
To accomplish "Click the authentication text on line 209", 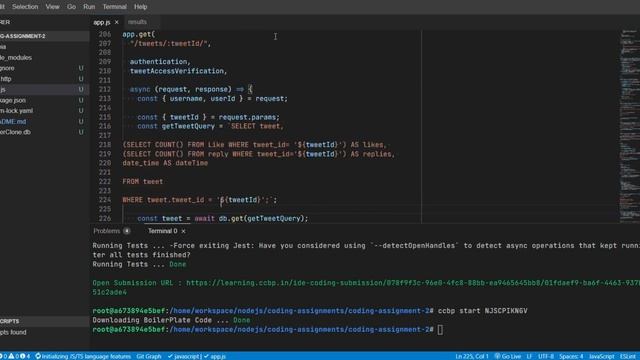I will (x=158, y=62).
